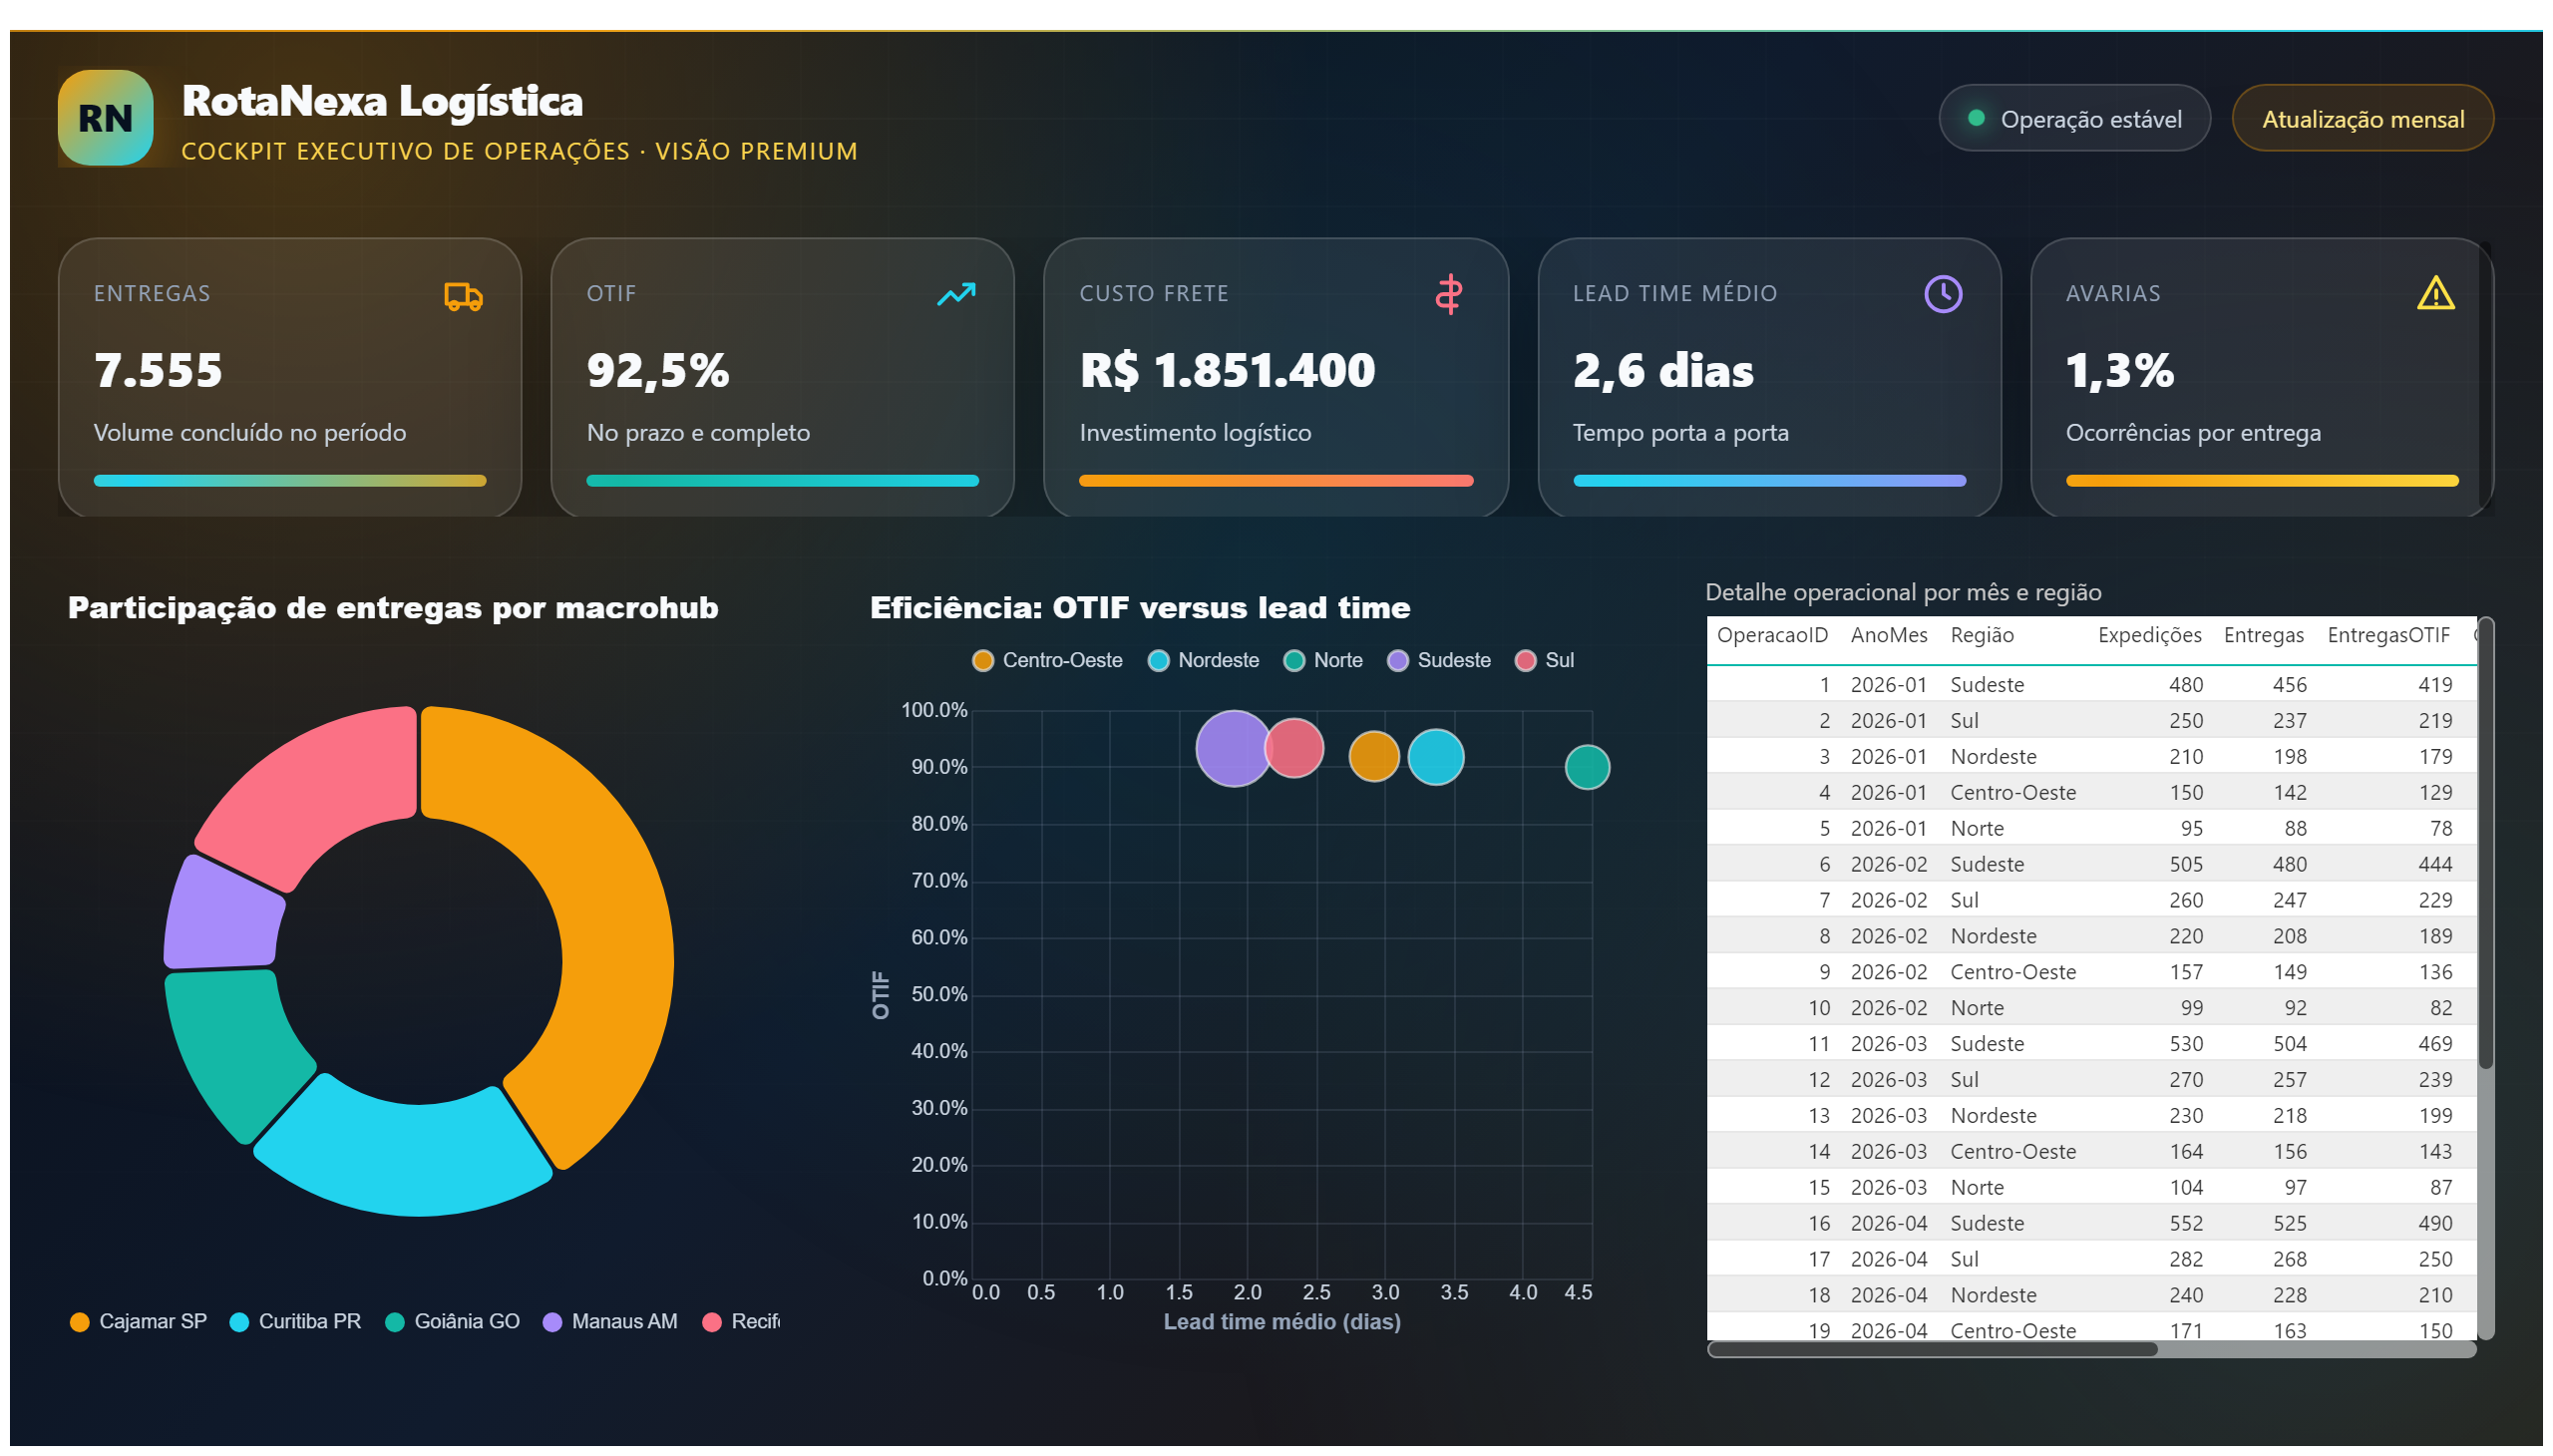Sort table by the AnoMes column header
Screen dimensions: 2553x1456
[1888, 635]
